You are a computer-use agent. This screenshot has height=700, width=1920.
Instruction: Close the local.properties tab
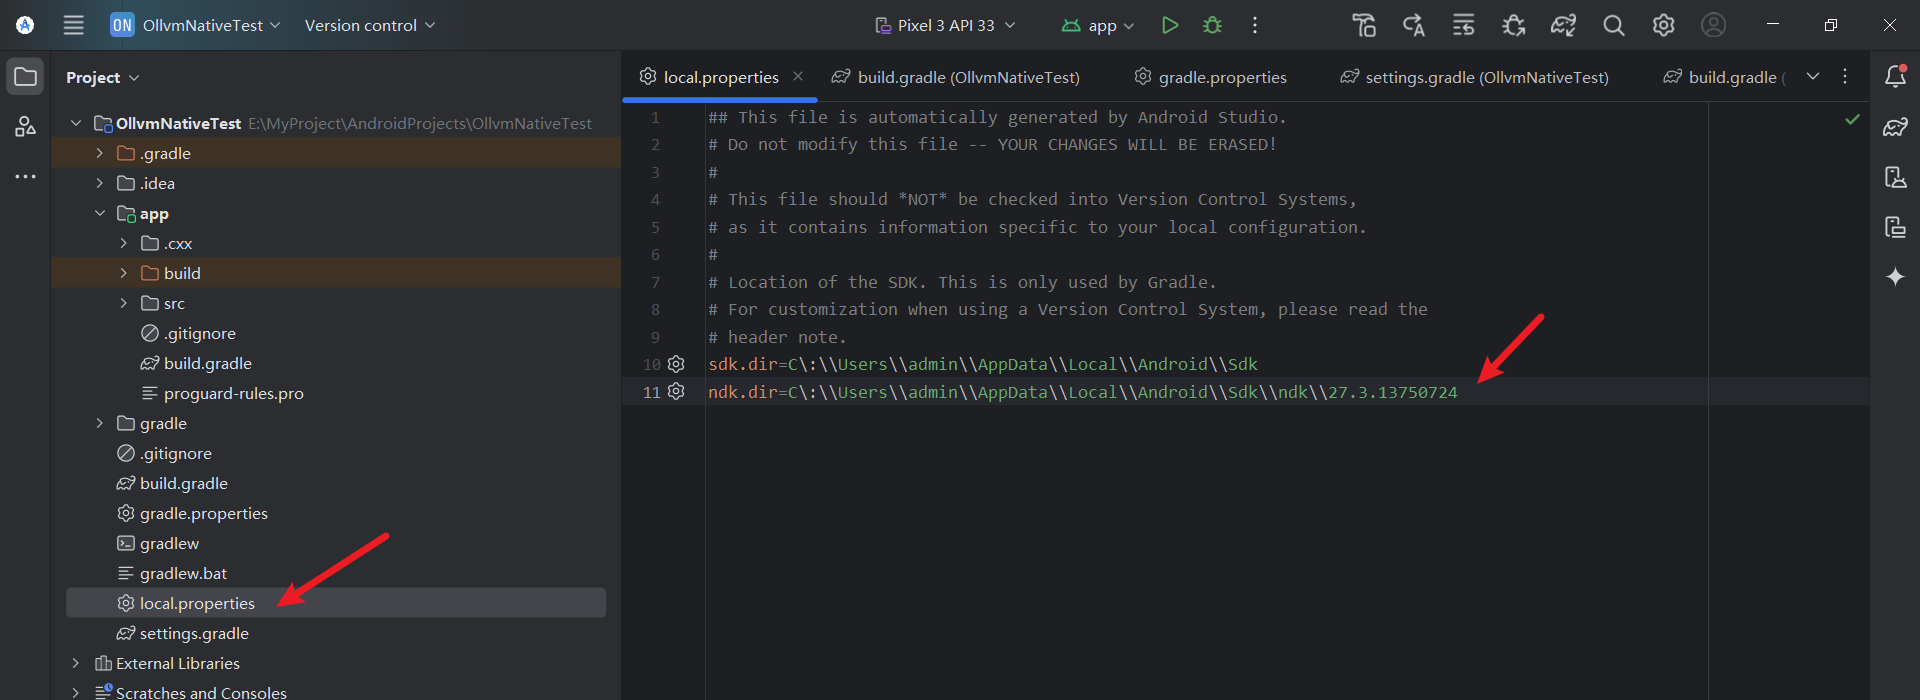click(x=798, y=76)
